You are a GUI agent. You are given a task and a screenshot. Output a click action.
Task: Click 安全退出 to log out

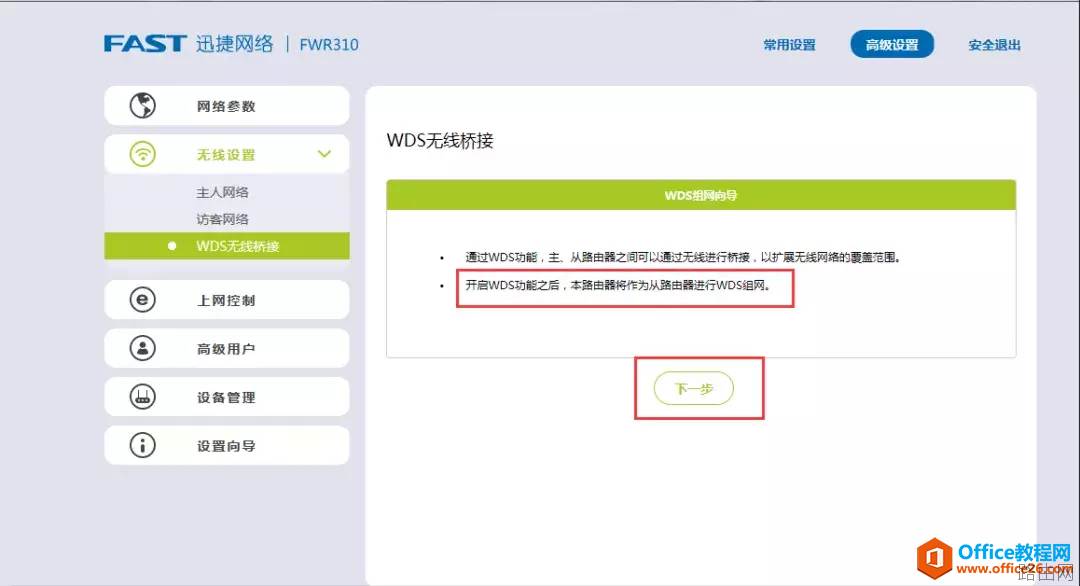pyautogui.click(x=993, y=44)
